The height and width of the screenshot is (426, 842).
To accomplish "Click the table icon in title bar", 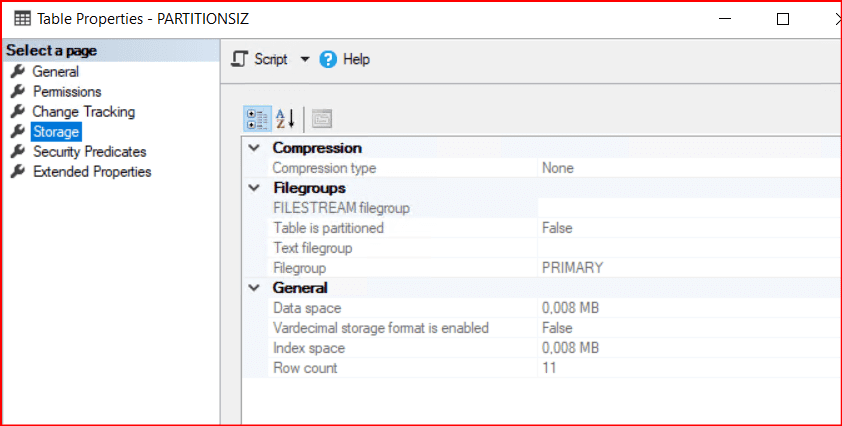I will [x=22, y=19].
